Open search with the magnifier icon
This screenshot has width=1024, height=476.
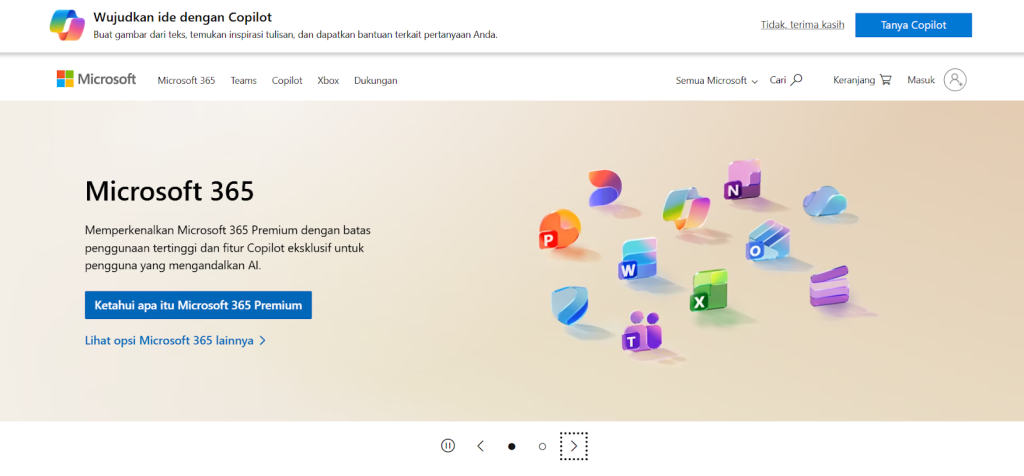point(796,80)
